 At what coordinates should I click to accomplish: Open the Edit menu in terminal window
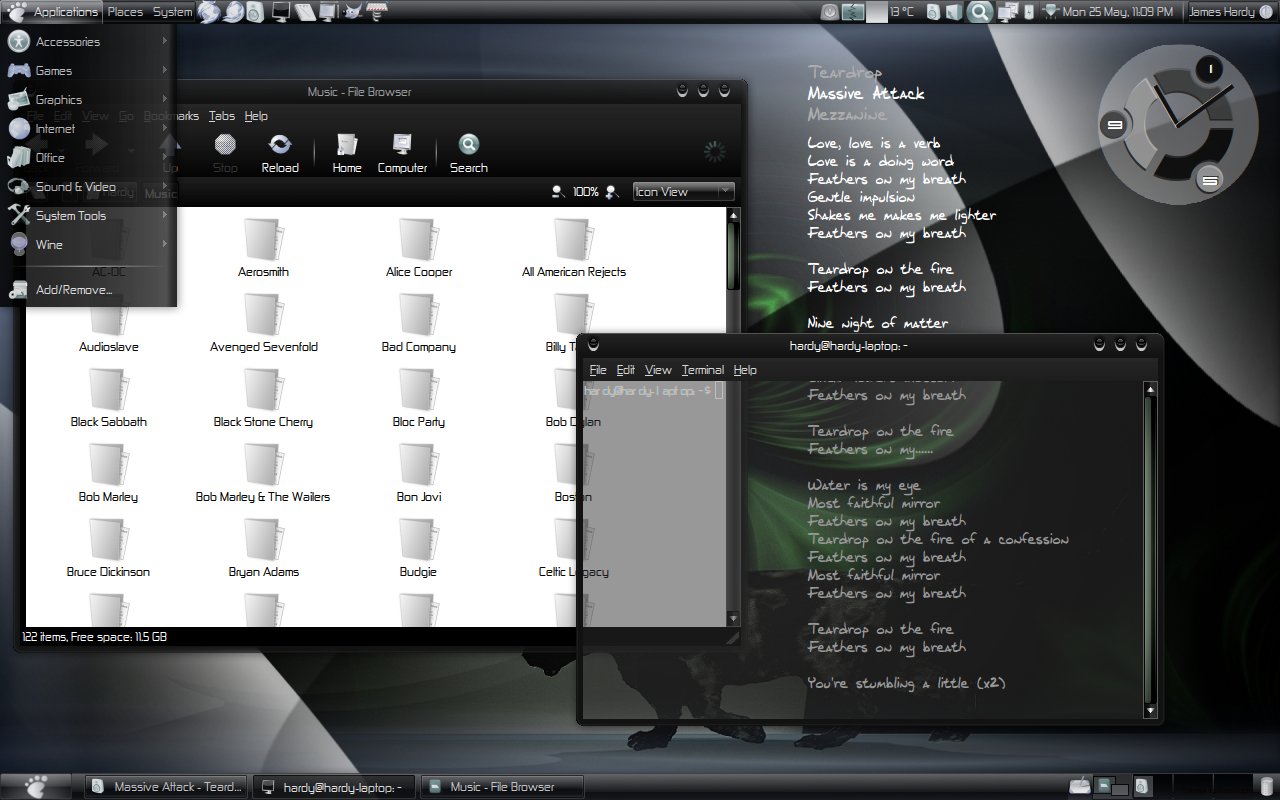[626, 370]
